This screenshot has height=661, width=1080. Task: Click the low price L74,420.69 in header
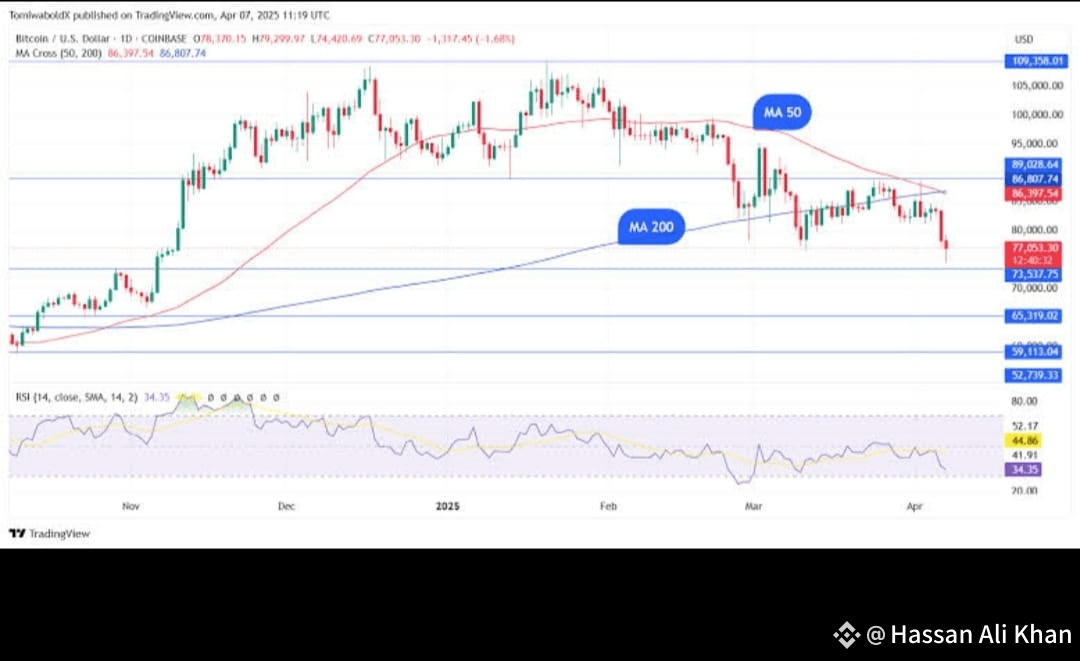[336, 39]
